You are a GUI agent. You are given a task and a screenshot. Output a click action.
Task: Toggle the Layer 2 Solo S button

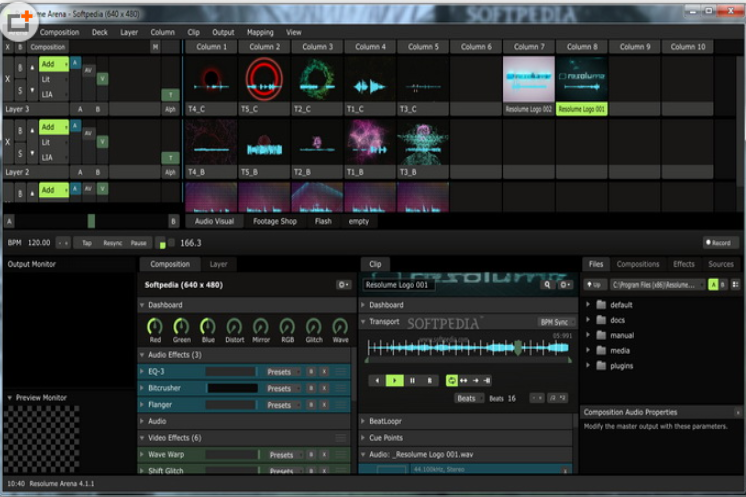20,153
